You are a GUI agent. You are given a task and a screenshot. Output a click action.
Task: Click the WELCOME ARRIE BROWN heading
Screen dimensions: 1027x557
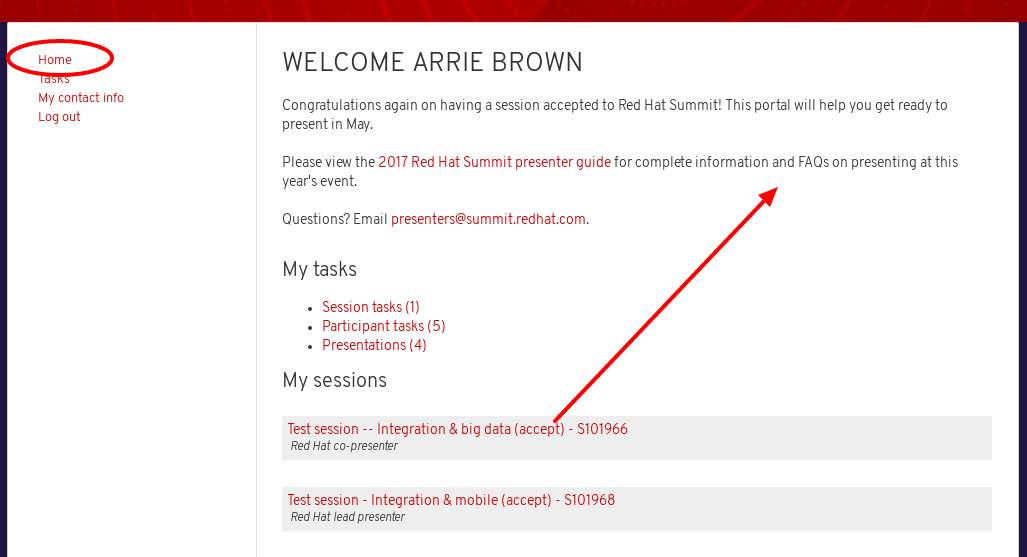432,62
